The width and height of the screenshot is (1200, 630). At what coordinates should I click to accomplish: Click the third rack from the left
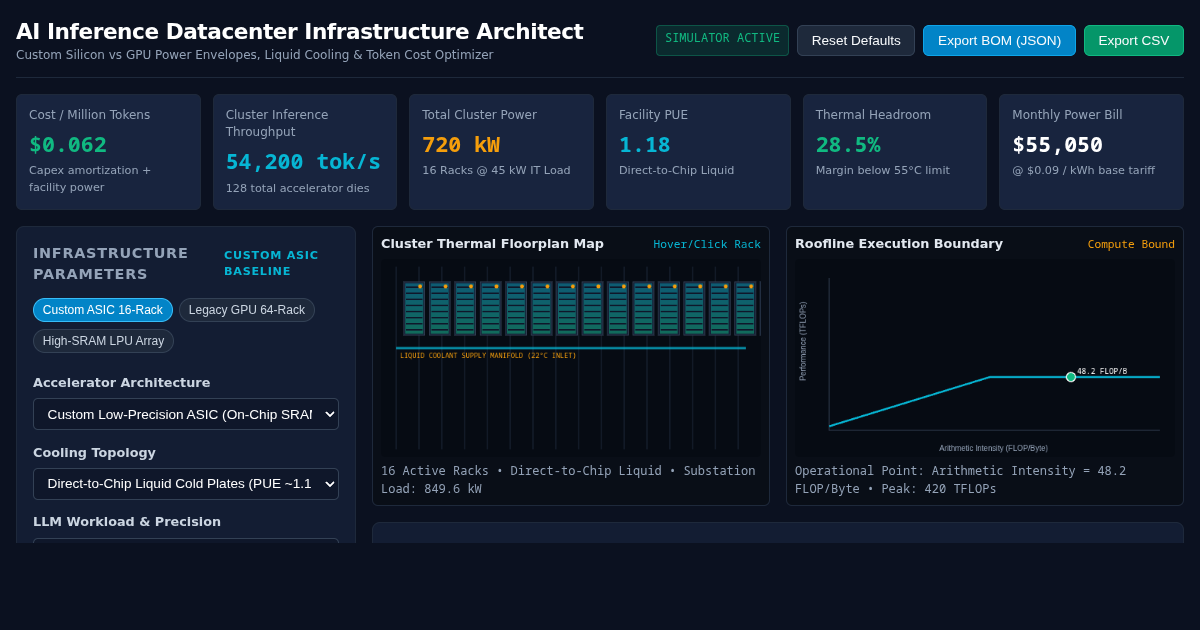tap(465, 308)
